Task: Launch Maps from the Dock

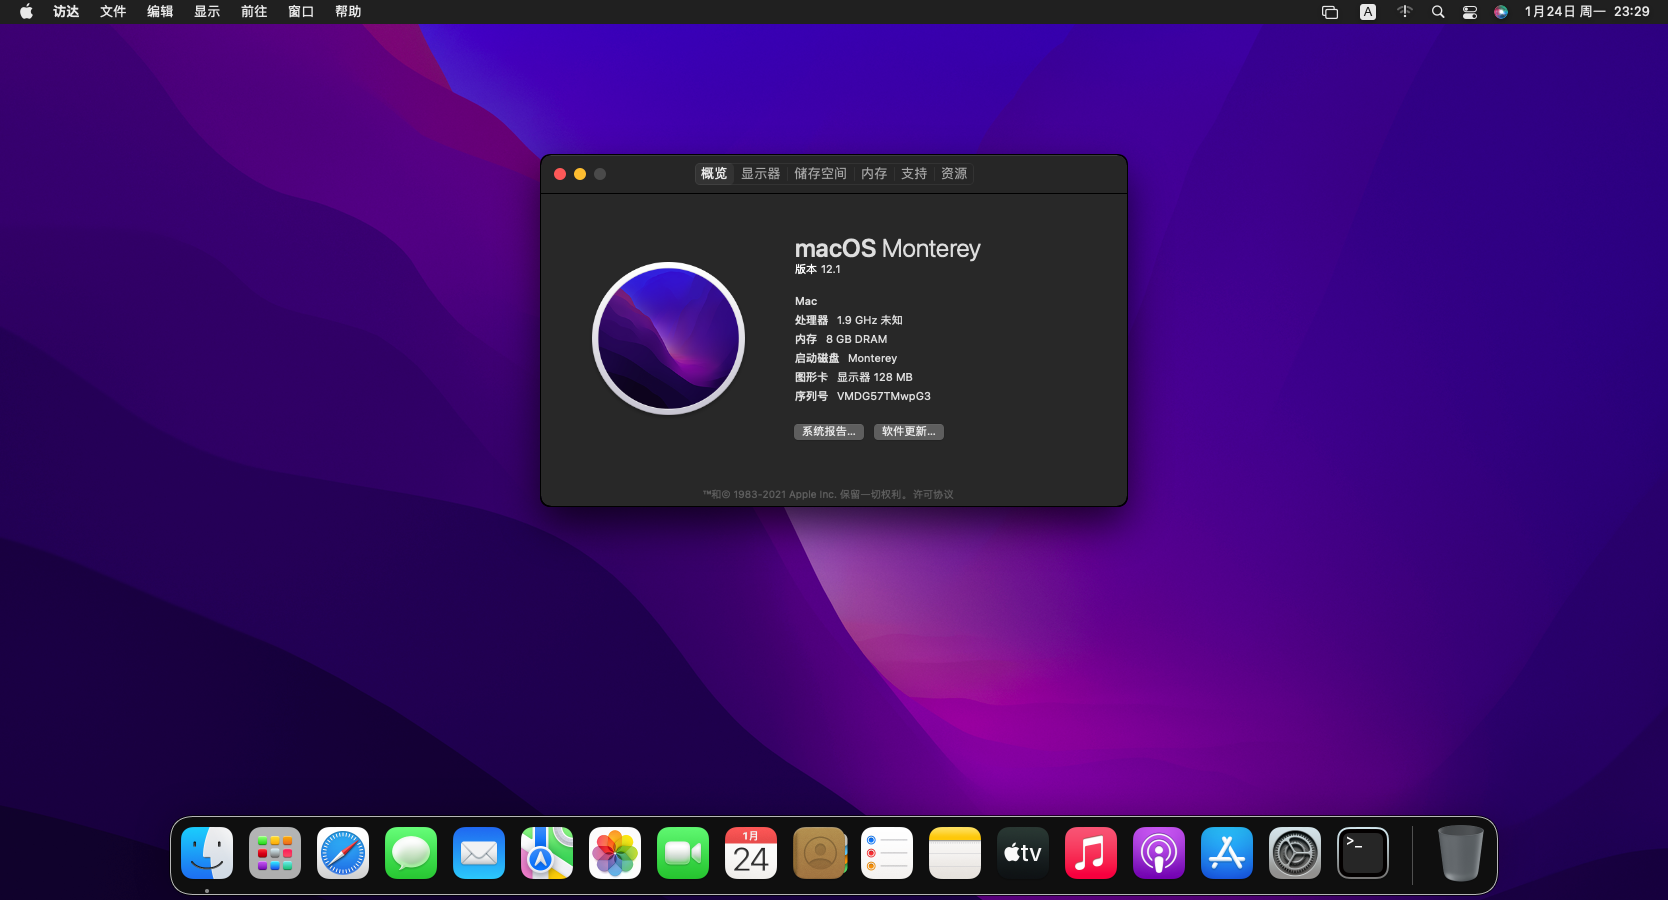Action: coord(547,853)
